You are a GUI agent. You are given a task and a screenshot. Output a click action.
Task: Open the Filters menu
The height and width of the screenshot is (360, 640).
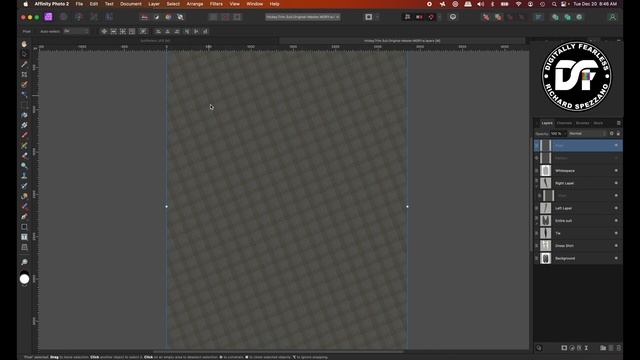[x=216, y=4]
